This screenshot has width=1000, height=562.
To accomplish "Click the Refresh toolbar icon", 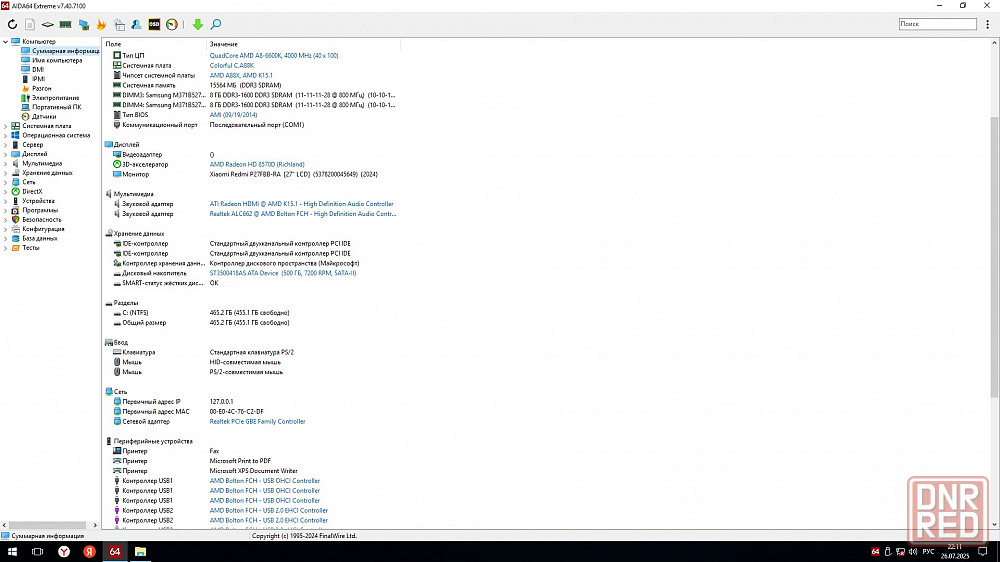I will tap(12, 24).
